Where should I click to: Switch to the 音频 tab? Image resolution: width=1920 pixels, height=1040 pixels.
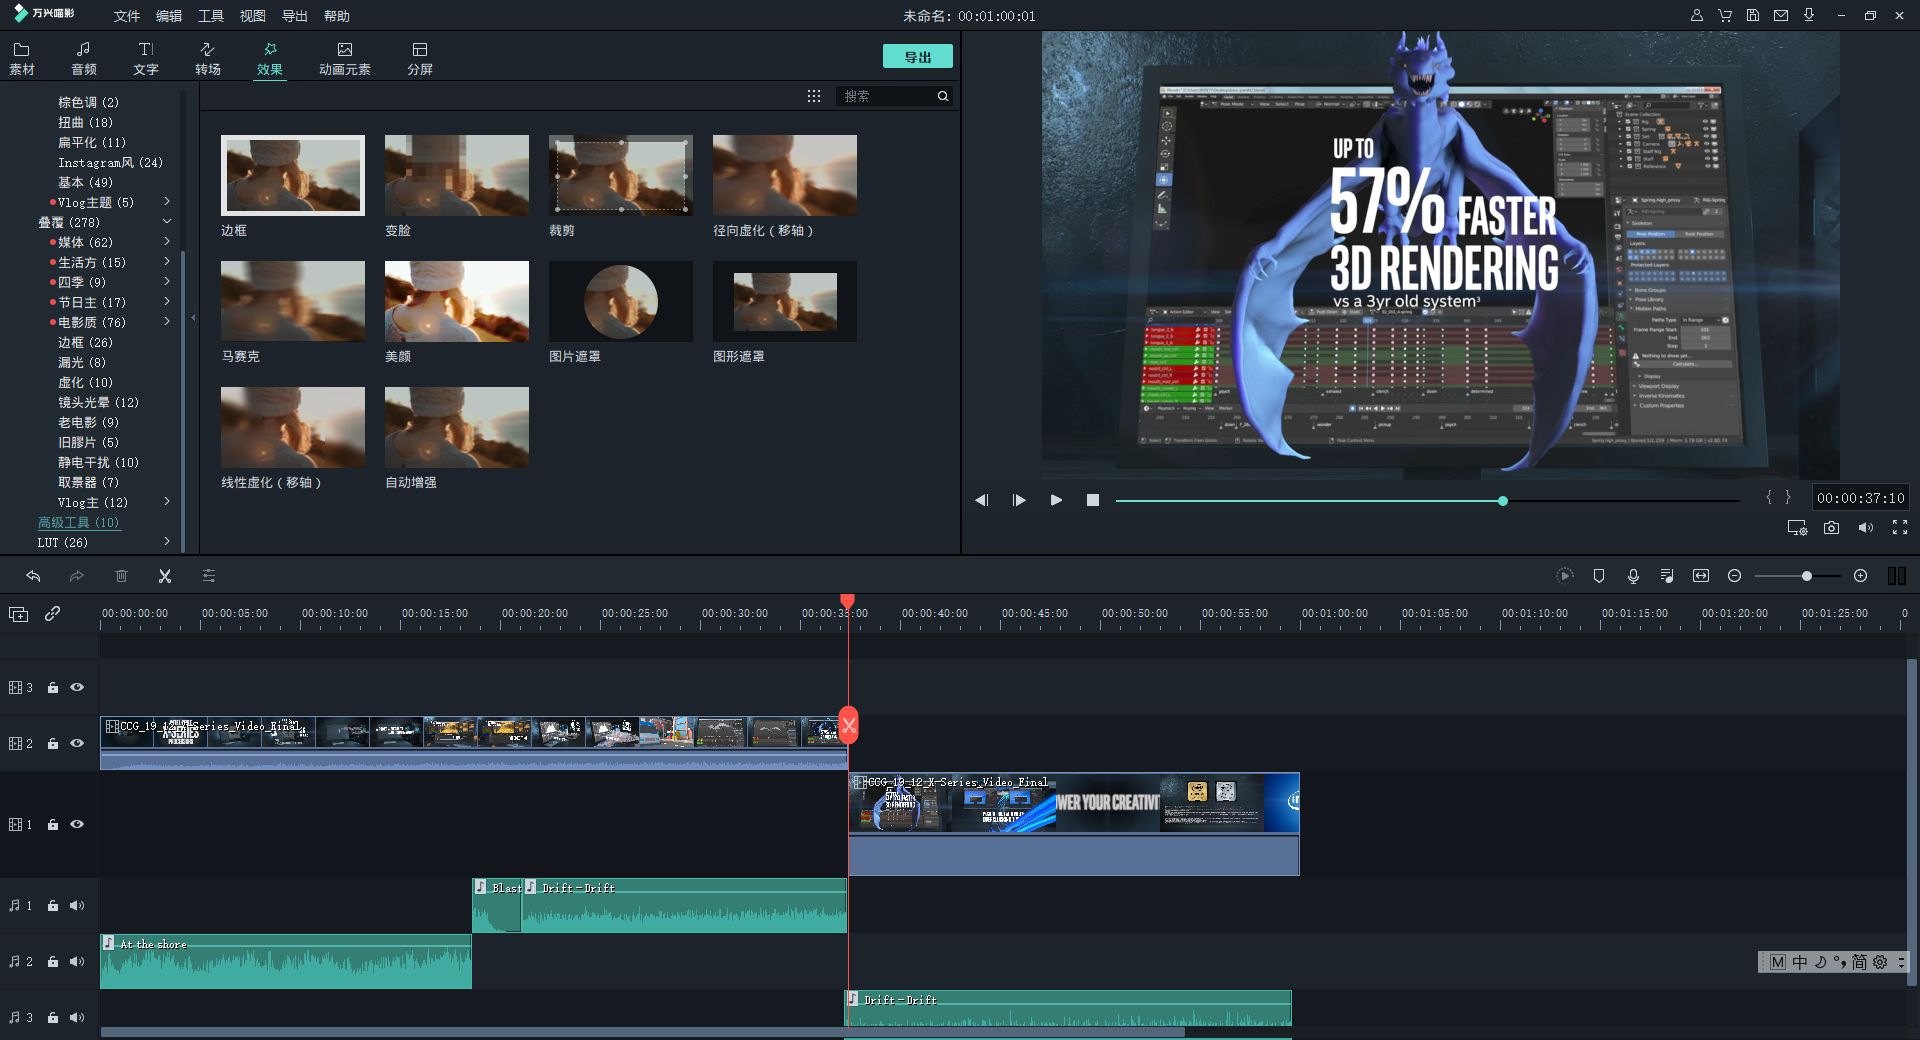pos(84,59)
